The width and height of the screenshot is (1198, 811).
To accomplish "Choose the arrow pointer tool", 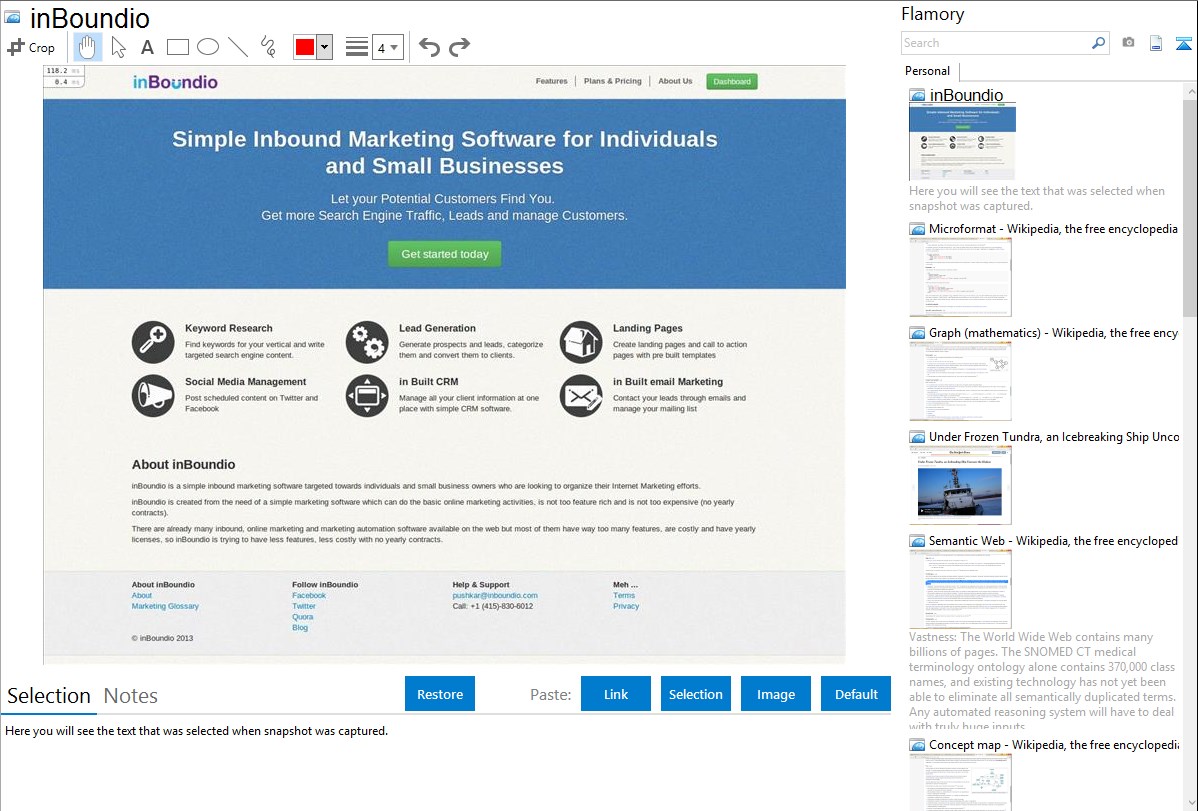I will [118, 47].
